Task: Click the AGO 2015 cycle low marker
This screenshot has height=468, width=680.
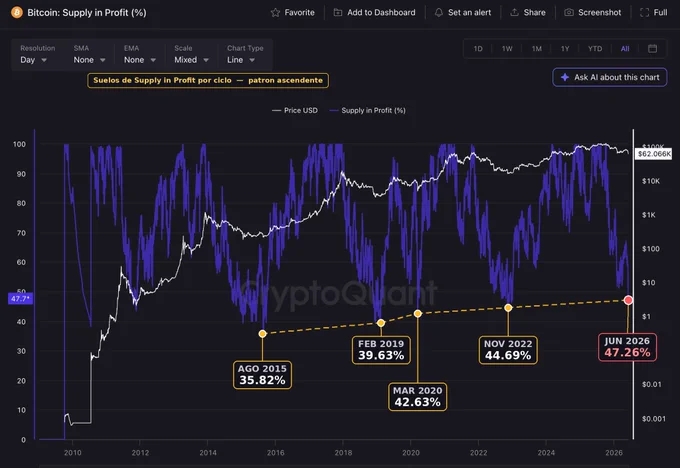Action: click(262, 334)
